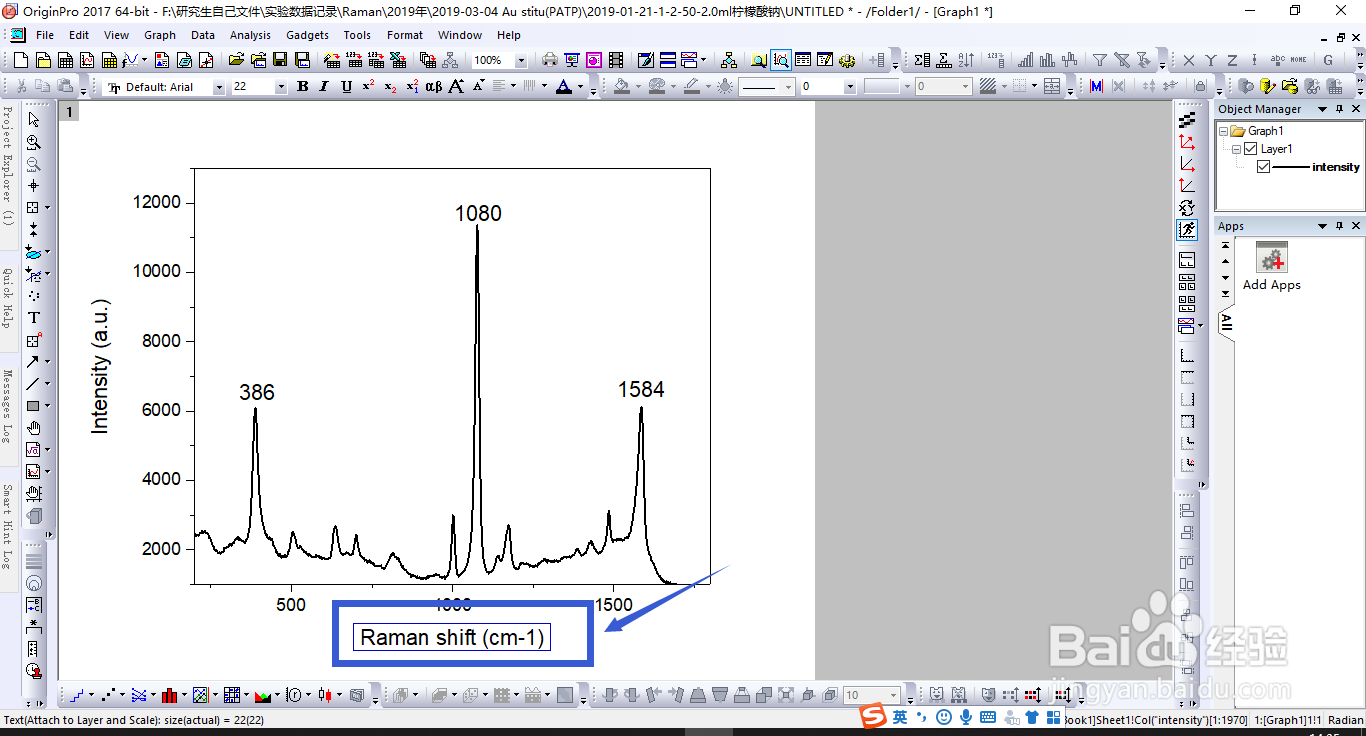Select the Raman shift (cm-1) axis title
The image size is (1366, 736).
pos(451,637)
